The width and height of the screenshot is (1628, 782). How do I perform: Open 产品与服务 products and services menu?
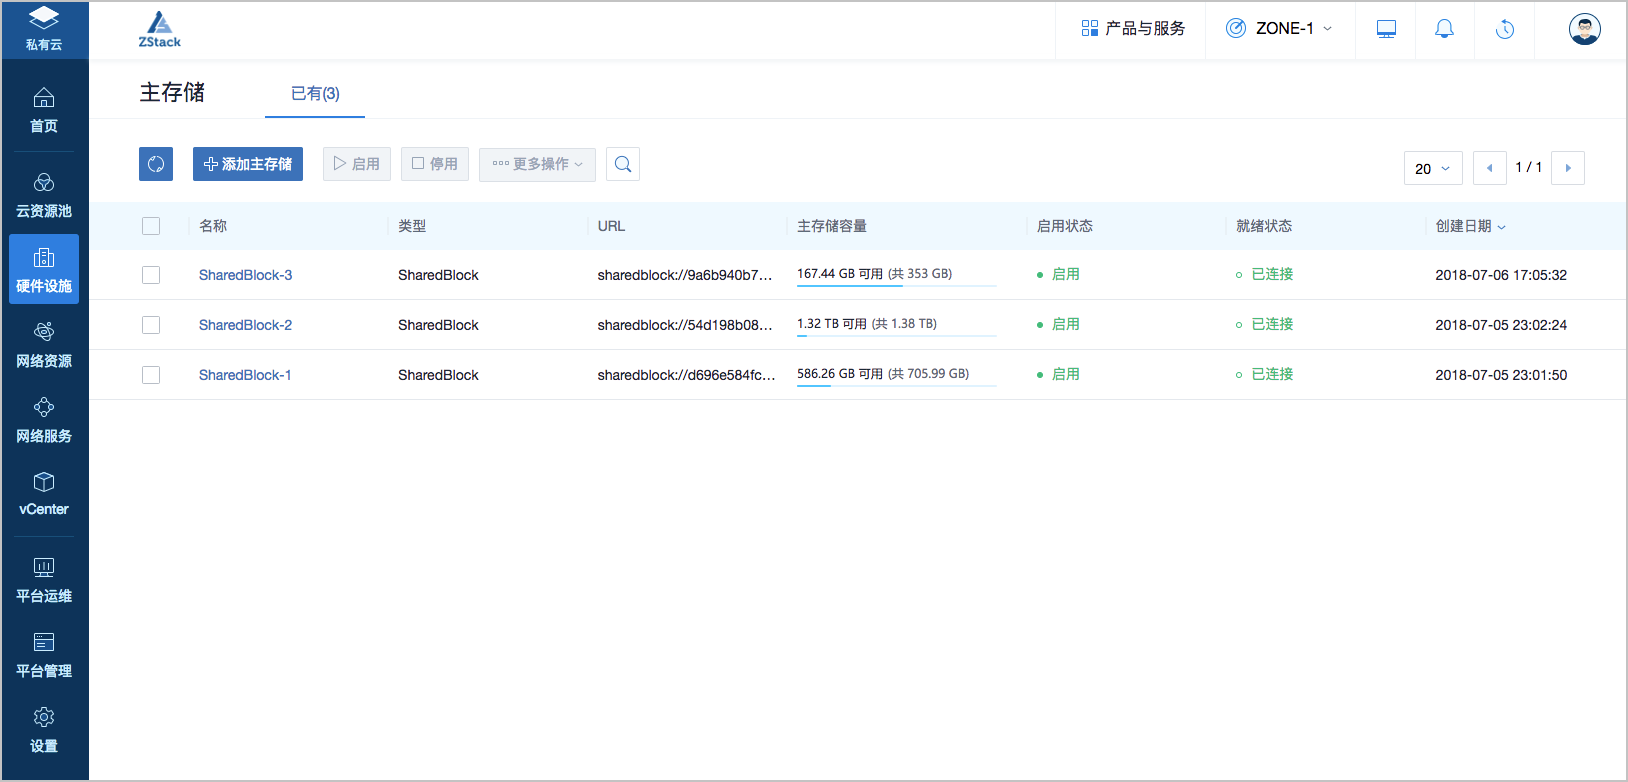coord(1133,29)
